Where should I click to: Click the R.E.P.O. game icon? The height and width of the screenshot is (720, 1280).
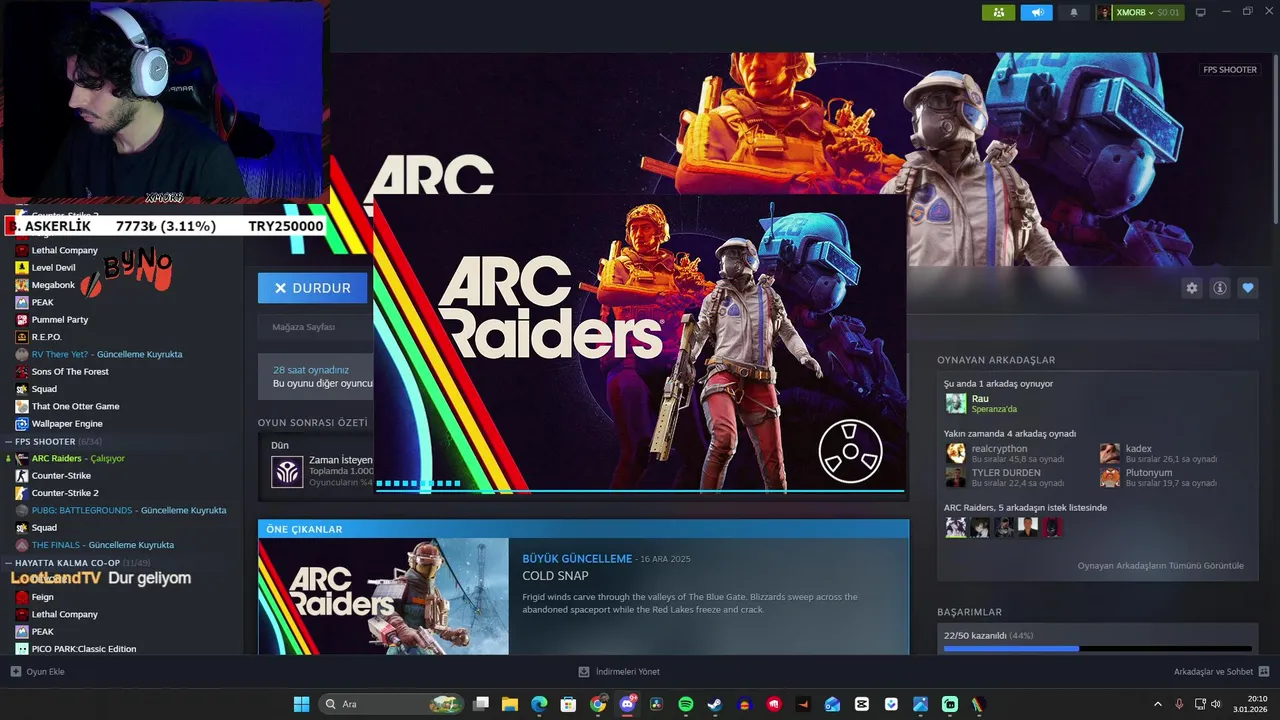22,337
